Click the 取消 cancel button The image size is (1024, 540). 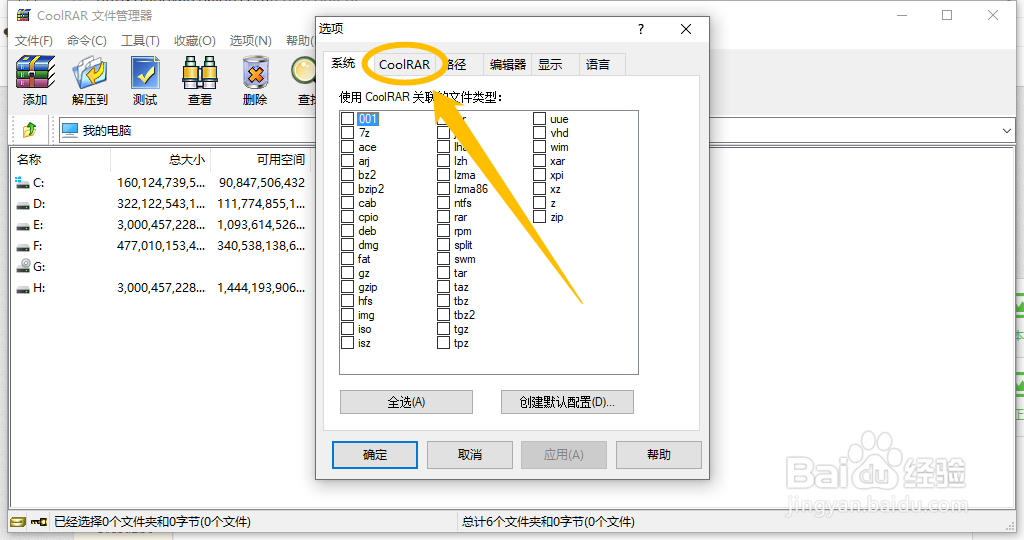point(470,455)
